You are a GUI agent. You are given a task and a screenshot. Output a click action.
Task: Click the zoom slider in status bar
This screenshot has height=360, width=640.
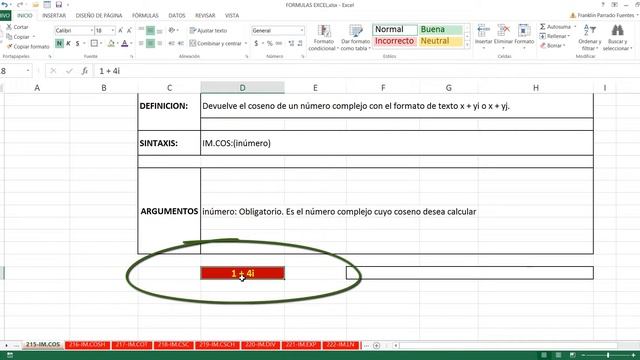pyautogui.click(x=608, y=355)
